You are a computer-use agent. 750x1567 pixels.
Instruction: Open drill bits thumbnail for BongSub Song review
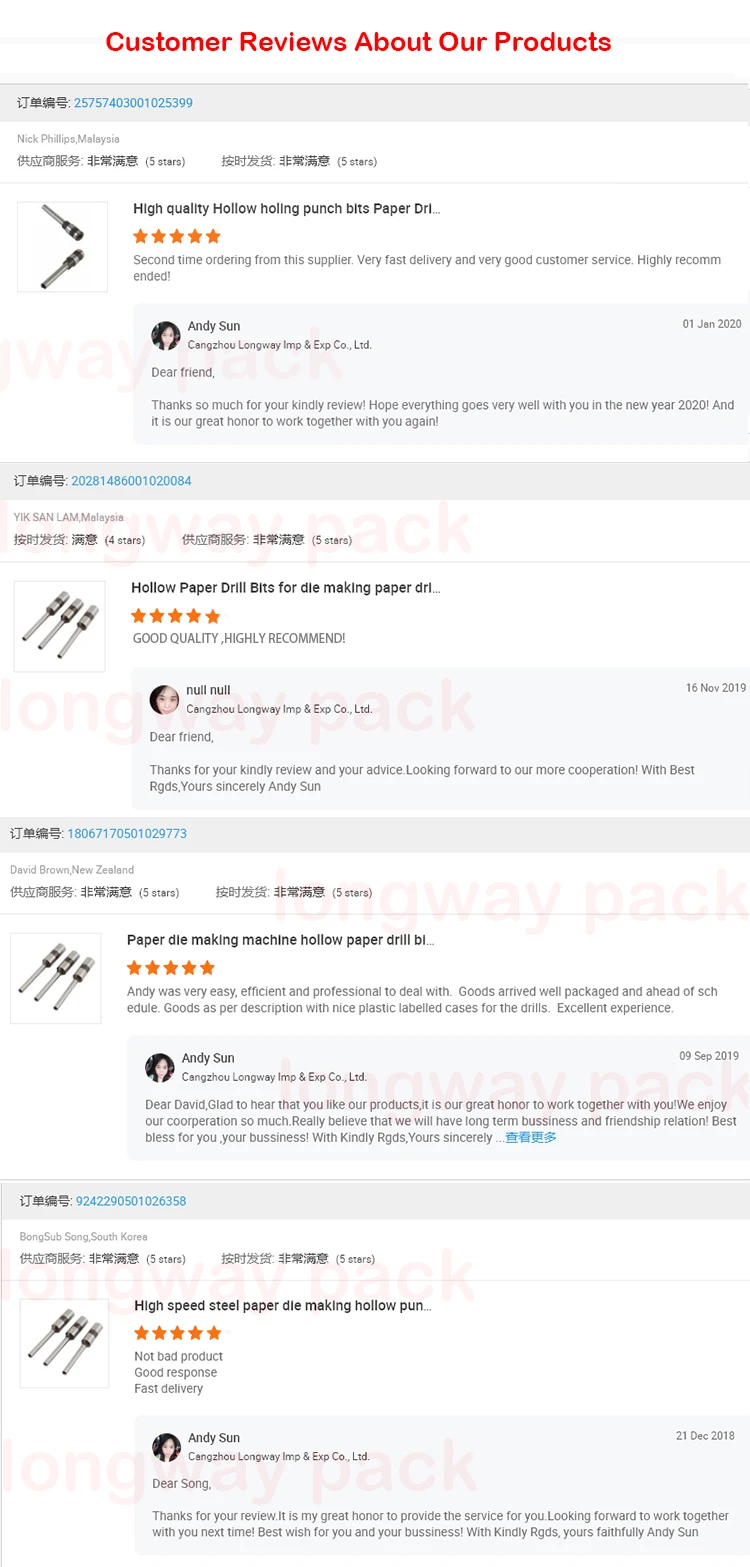tap(64, 1343)
